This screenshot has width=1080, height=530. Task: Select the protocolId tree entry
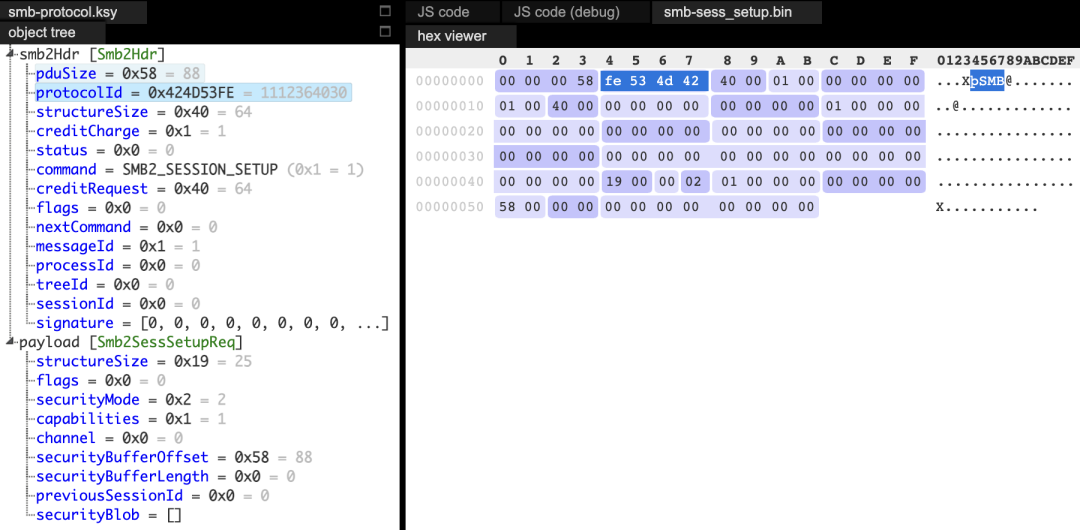coord(193,92)
